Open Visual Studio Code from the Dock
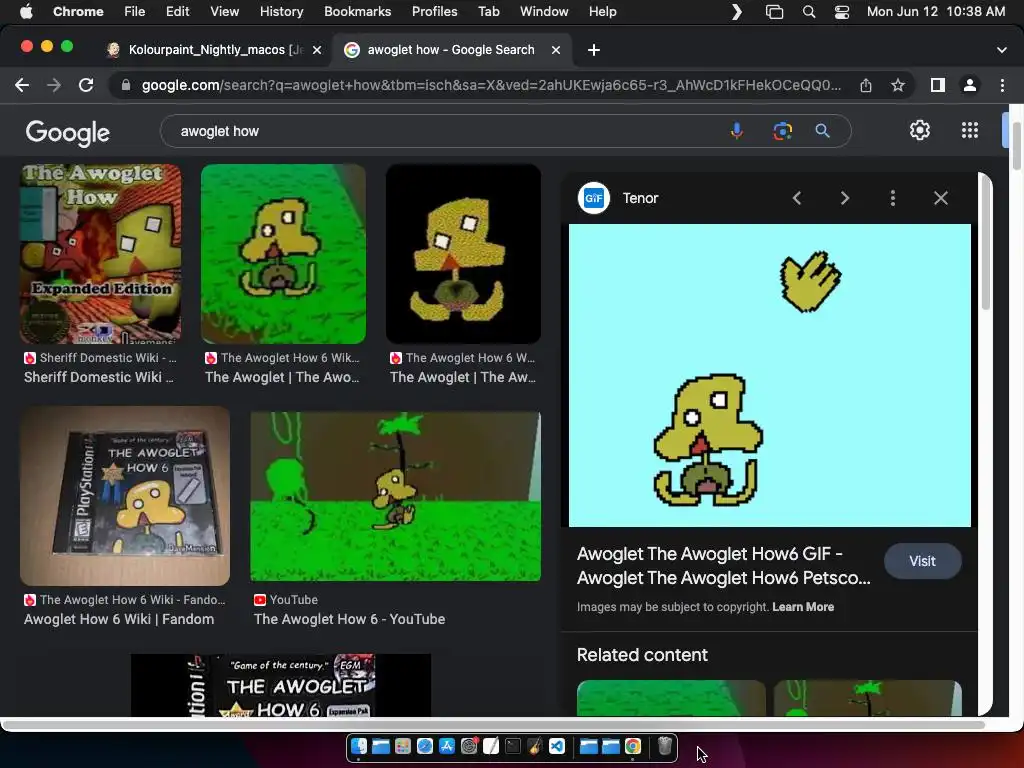The width and height of the screenshot is (1024, 768). tap(557, 746)
